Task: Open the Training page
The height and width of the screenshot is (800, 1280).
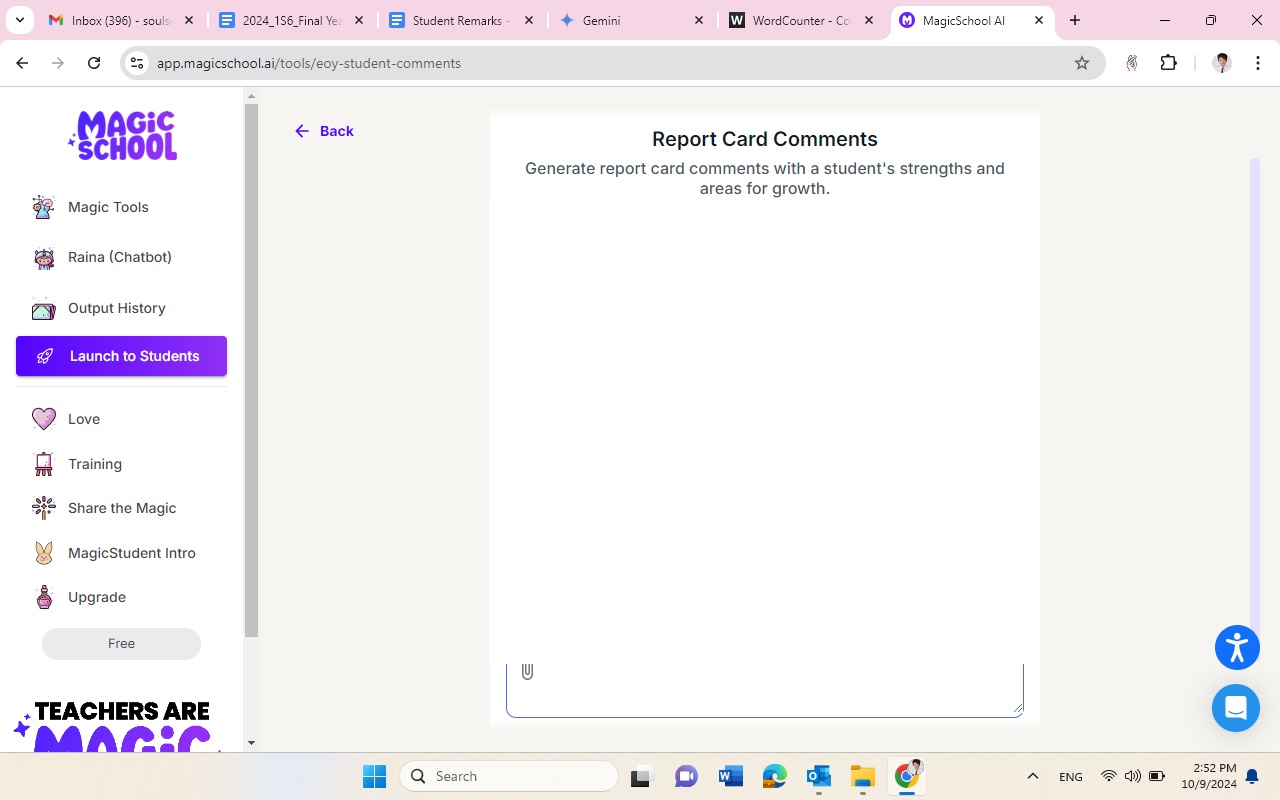Action: click(x=95, y=464)
